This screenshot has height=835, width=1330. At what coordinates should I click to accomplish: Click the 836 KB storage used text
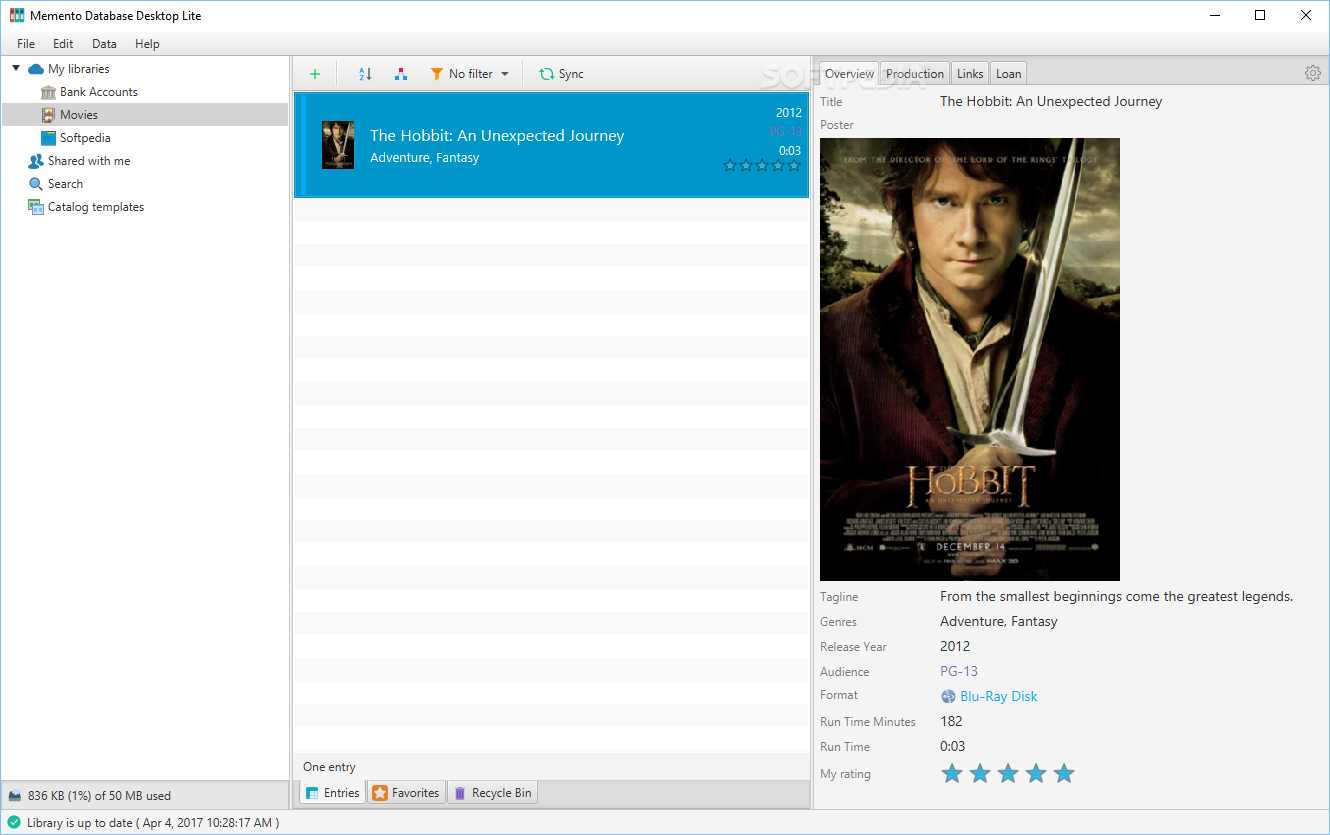click(x=99, y=796)
